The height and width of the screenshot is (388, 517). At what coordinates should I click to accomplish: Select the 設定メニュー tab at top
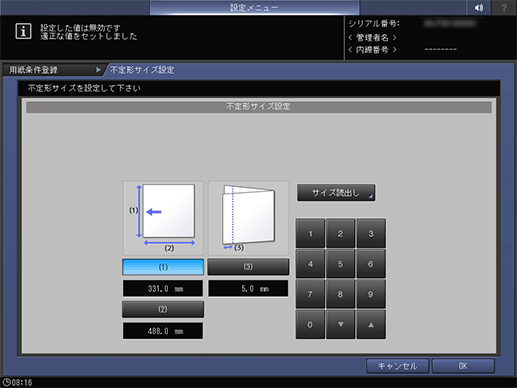pyautogui.click(x=254, y=7)
